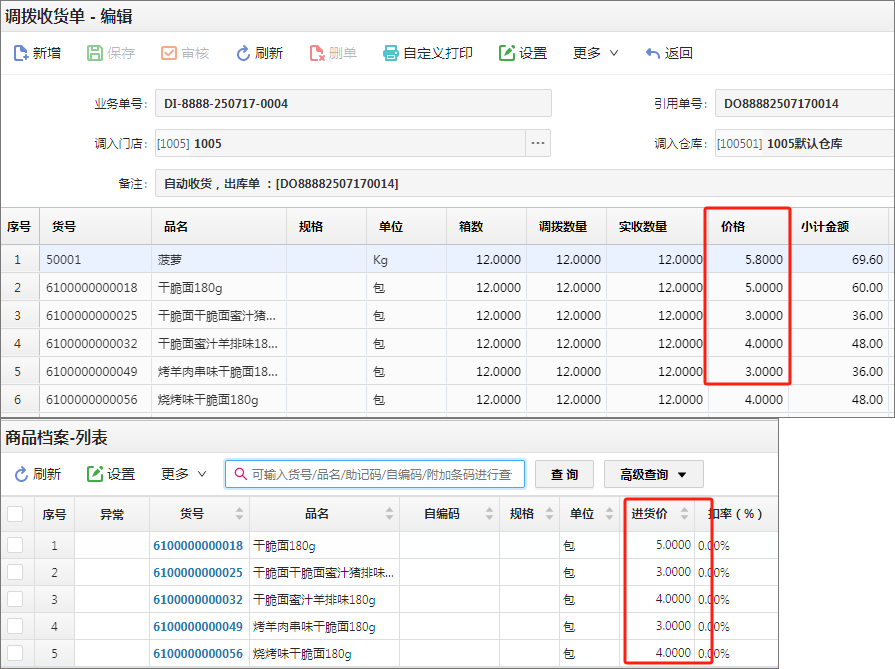Viewport: 895px width, 669px height.
Task: Click the 实收数量 column header
Action: point(657,227)
